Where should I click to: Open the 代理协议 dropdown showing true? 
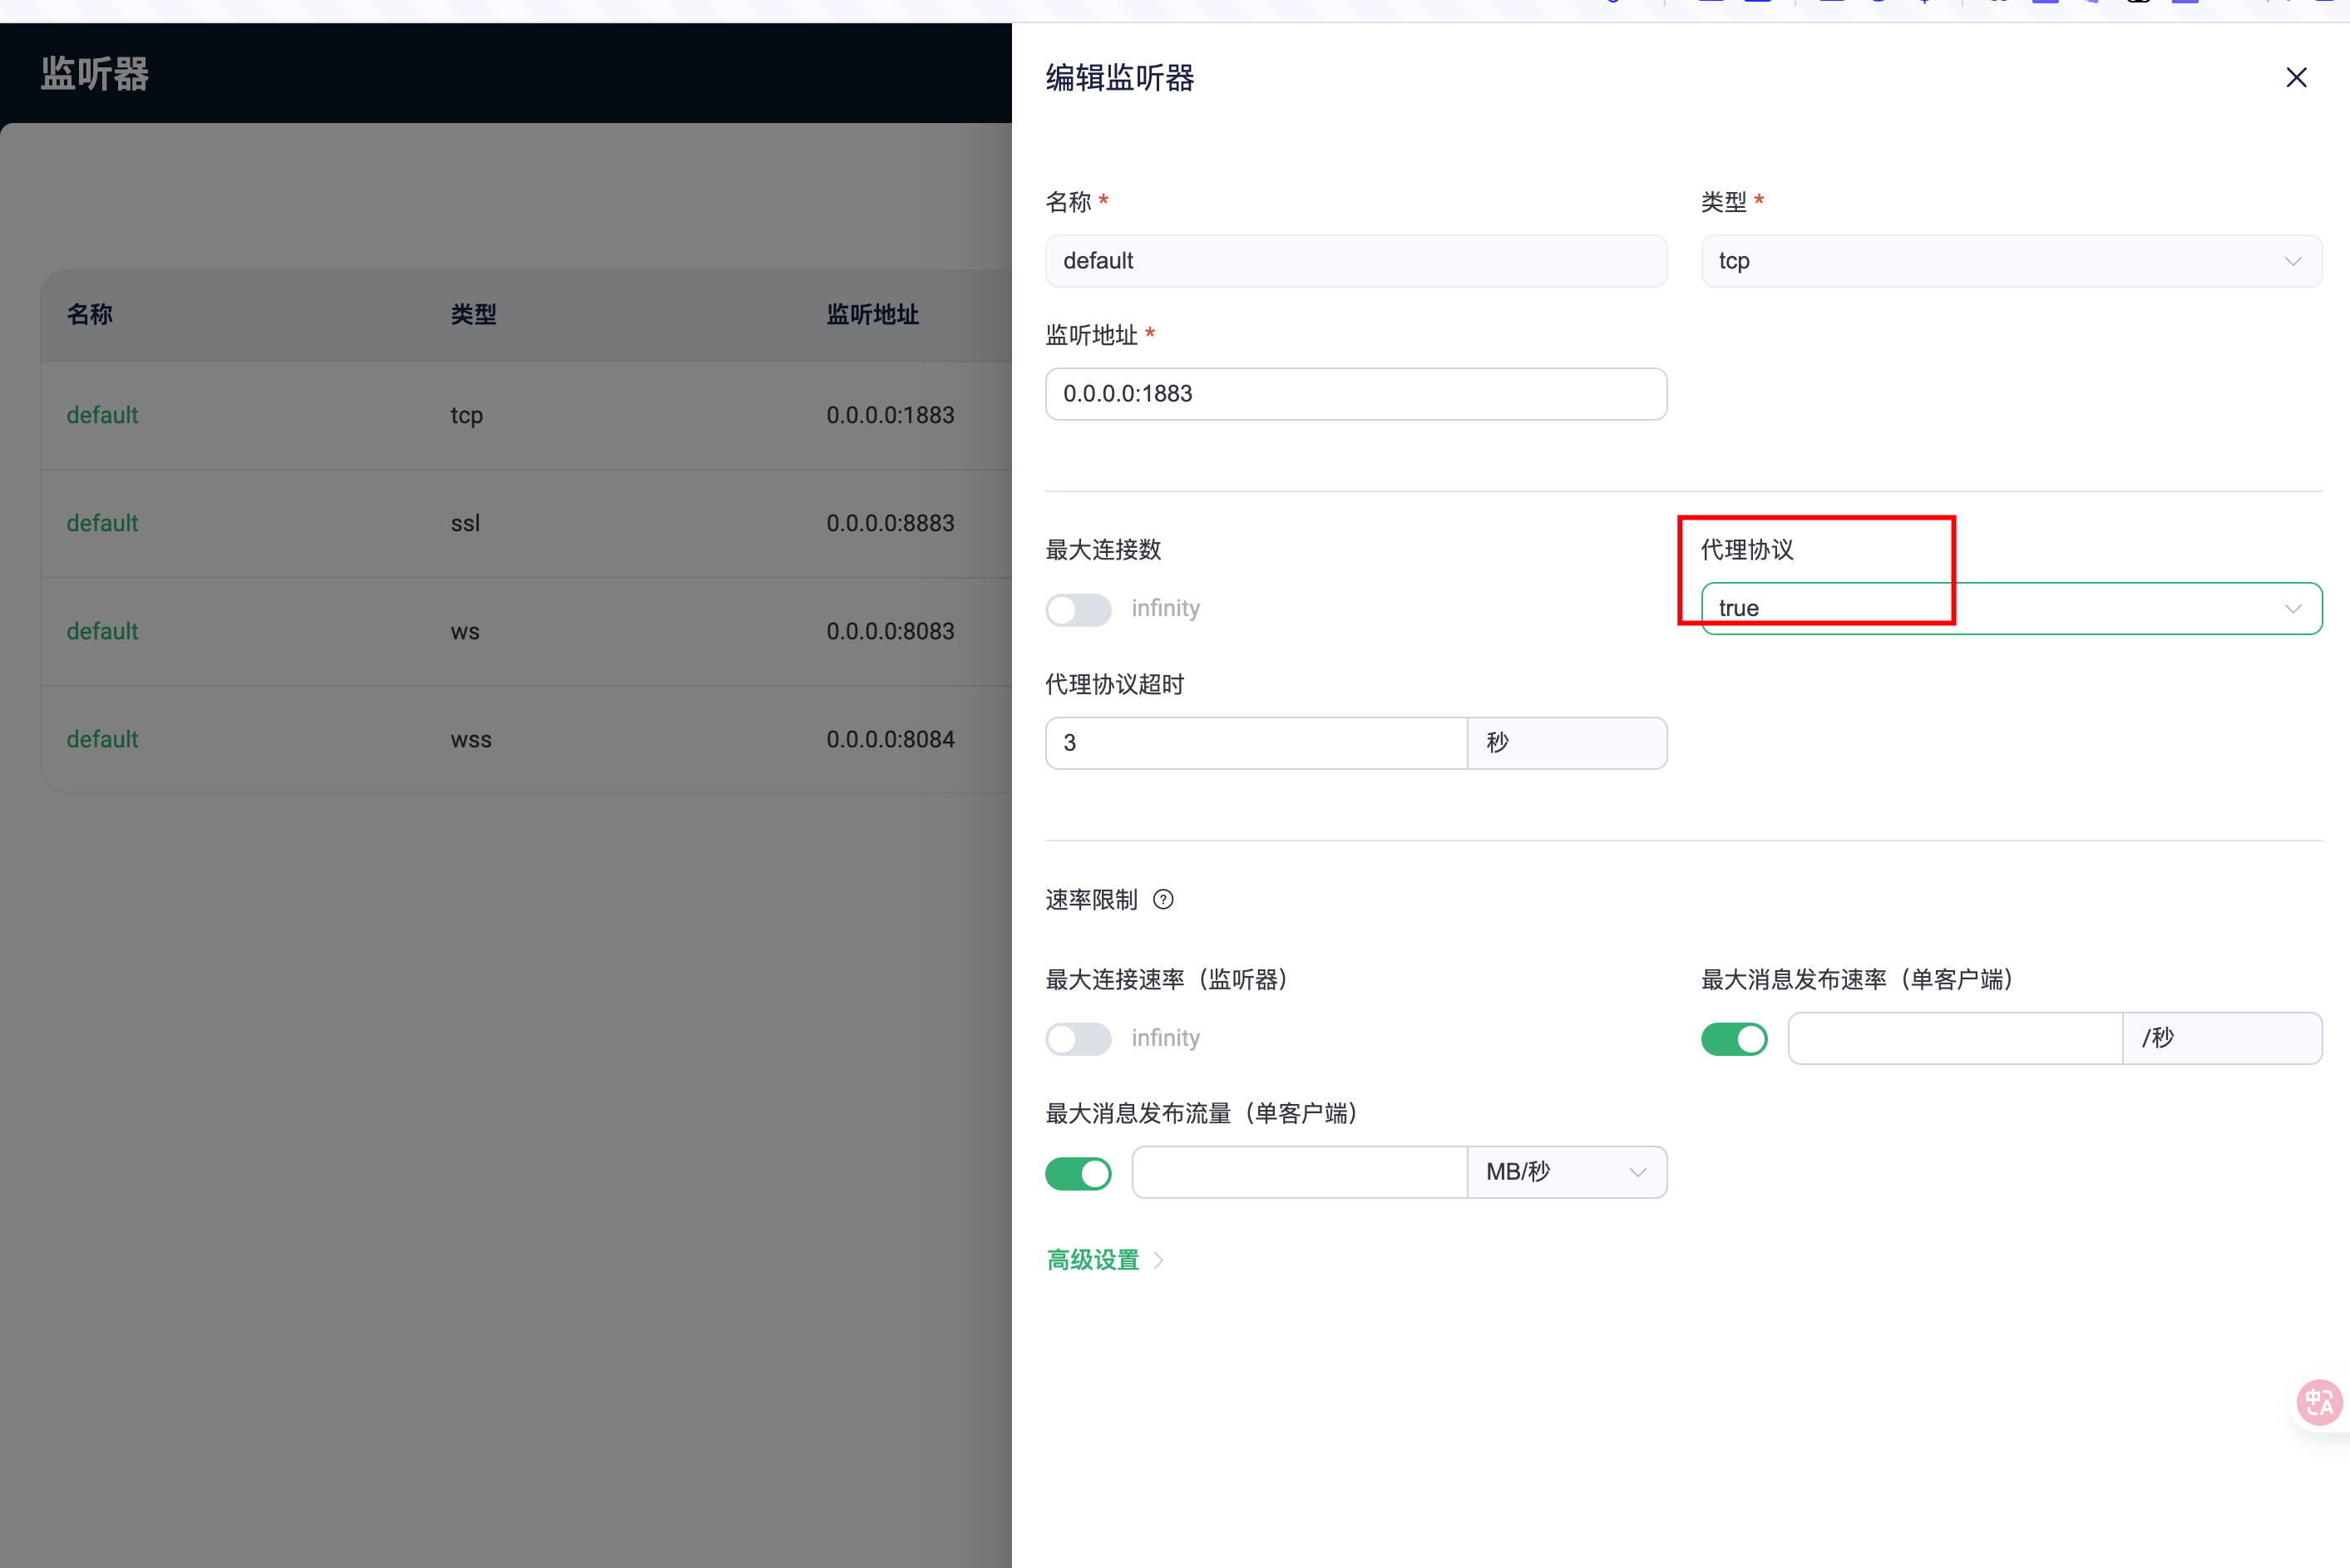tap(2011, 608)
